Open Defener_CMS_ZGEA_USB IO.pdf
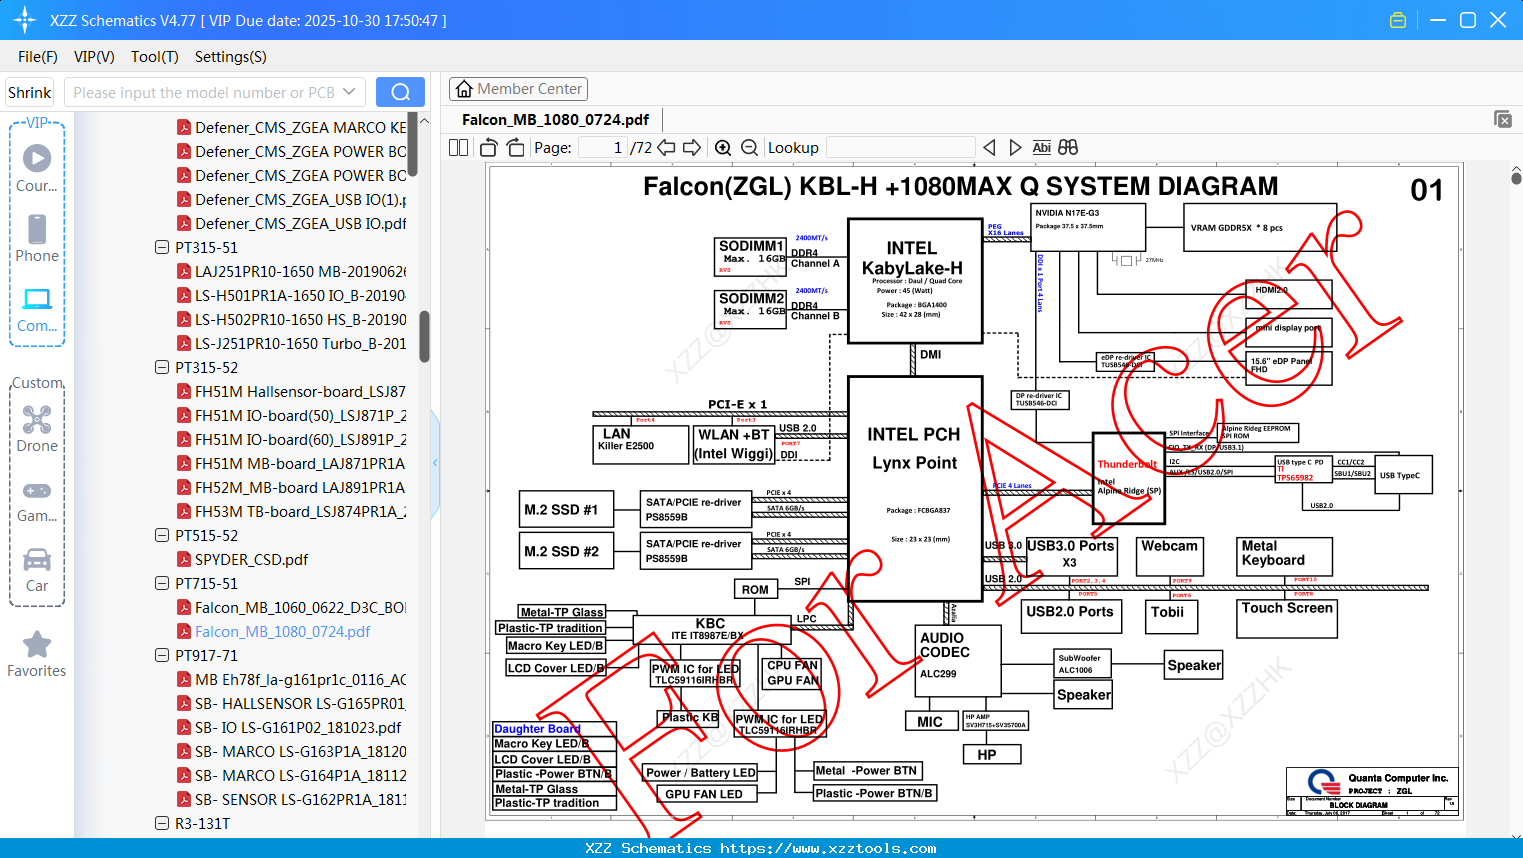This screenshot has height=858, width=1523. [x=300, y=223]
